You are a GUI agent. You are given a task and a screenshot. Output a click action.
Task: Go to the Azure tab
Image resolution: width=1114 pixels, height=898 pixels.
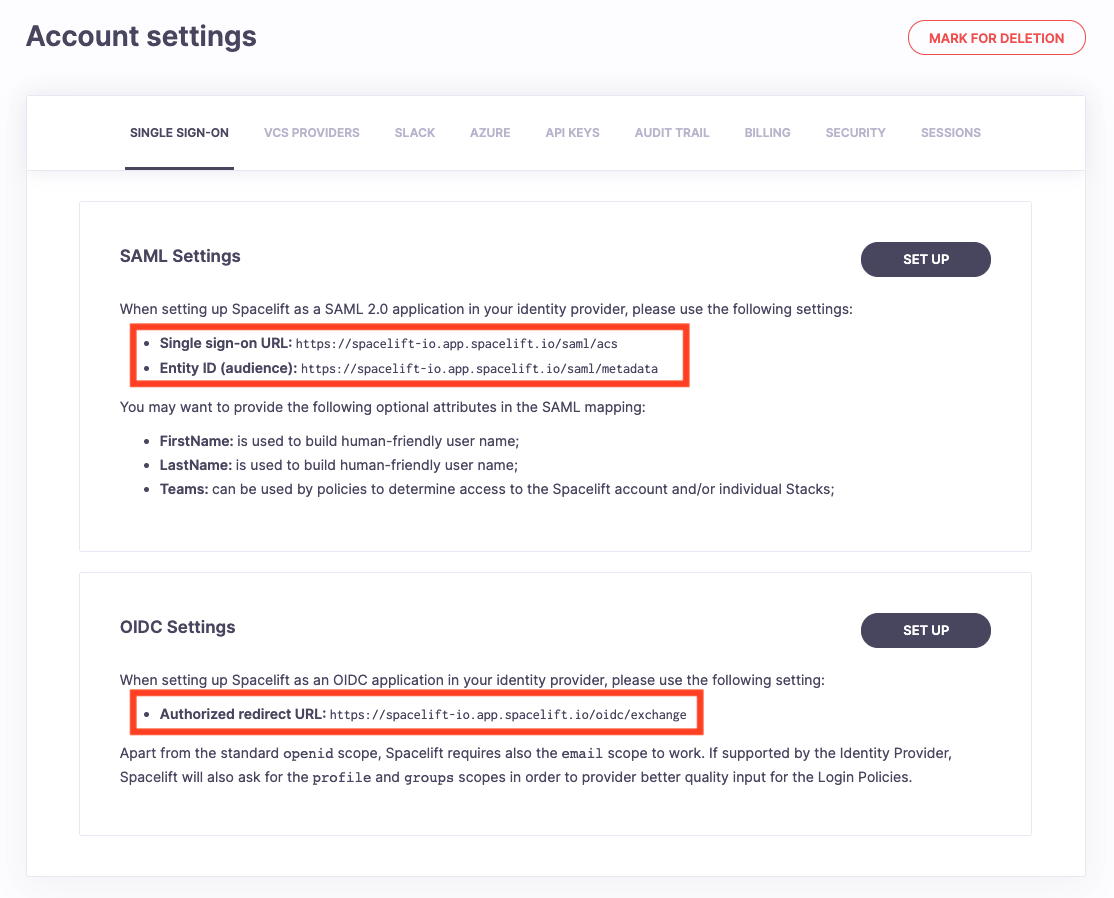pyautogui.click(x=490, y=133)
